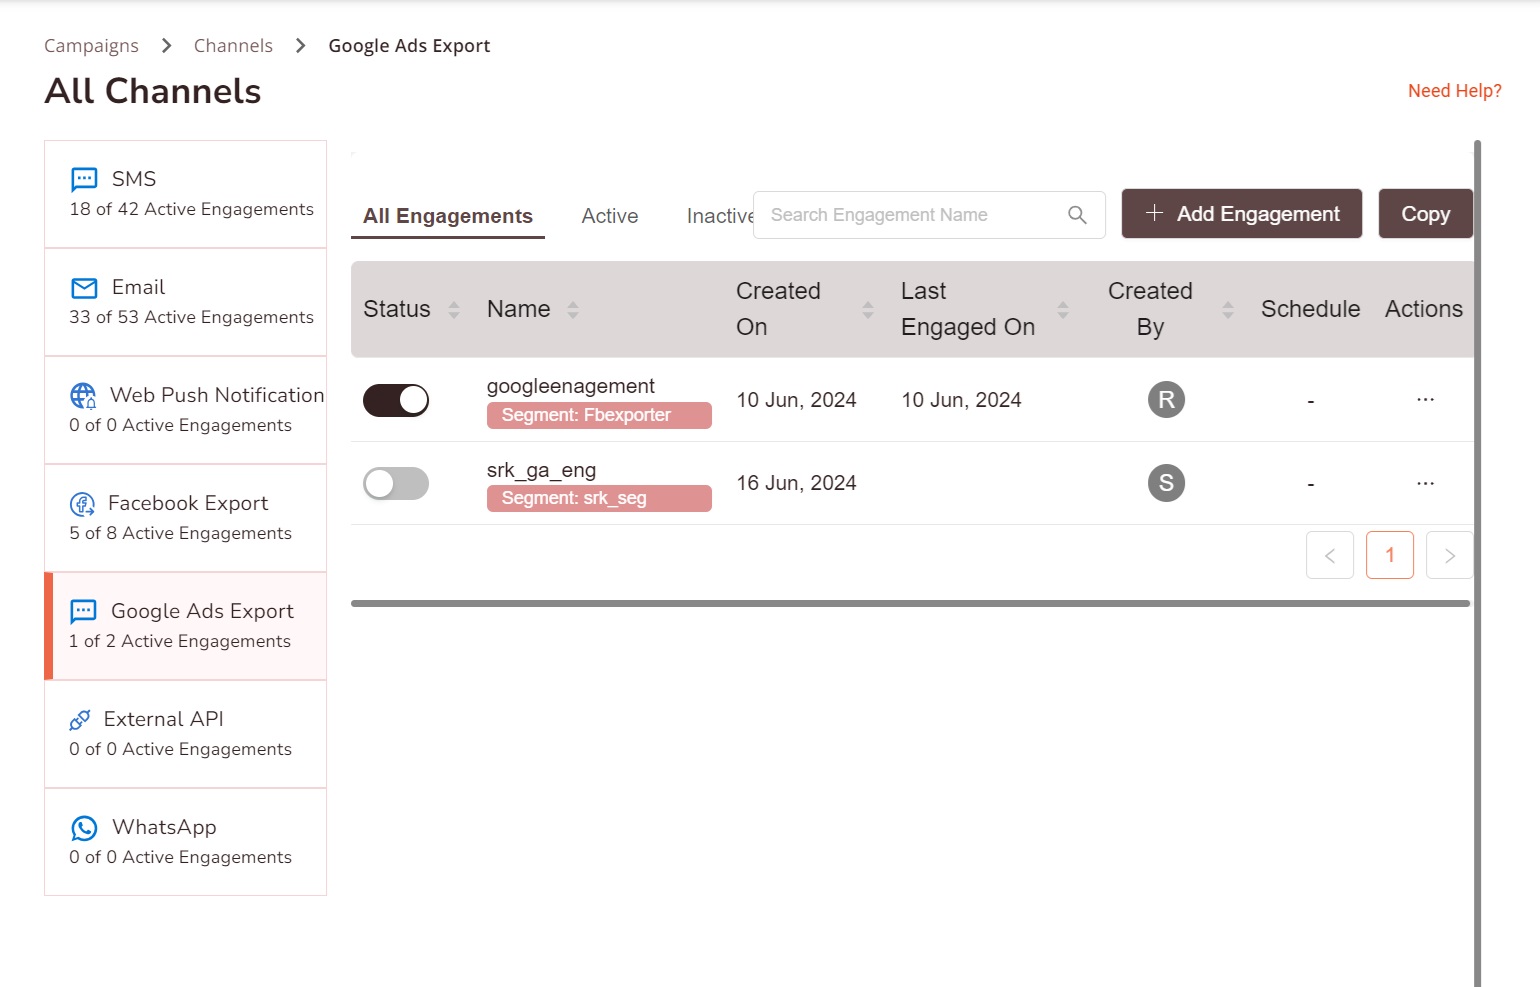Click the Add Engagement button
Screen dimensions: 1540x987
click(x=1241, y=214)
